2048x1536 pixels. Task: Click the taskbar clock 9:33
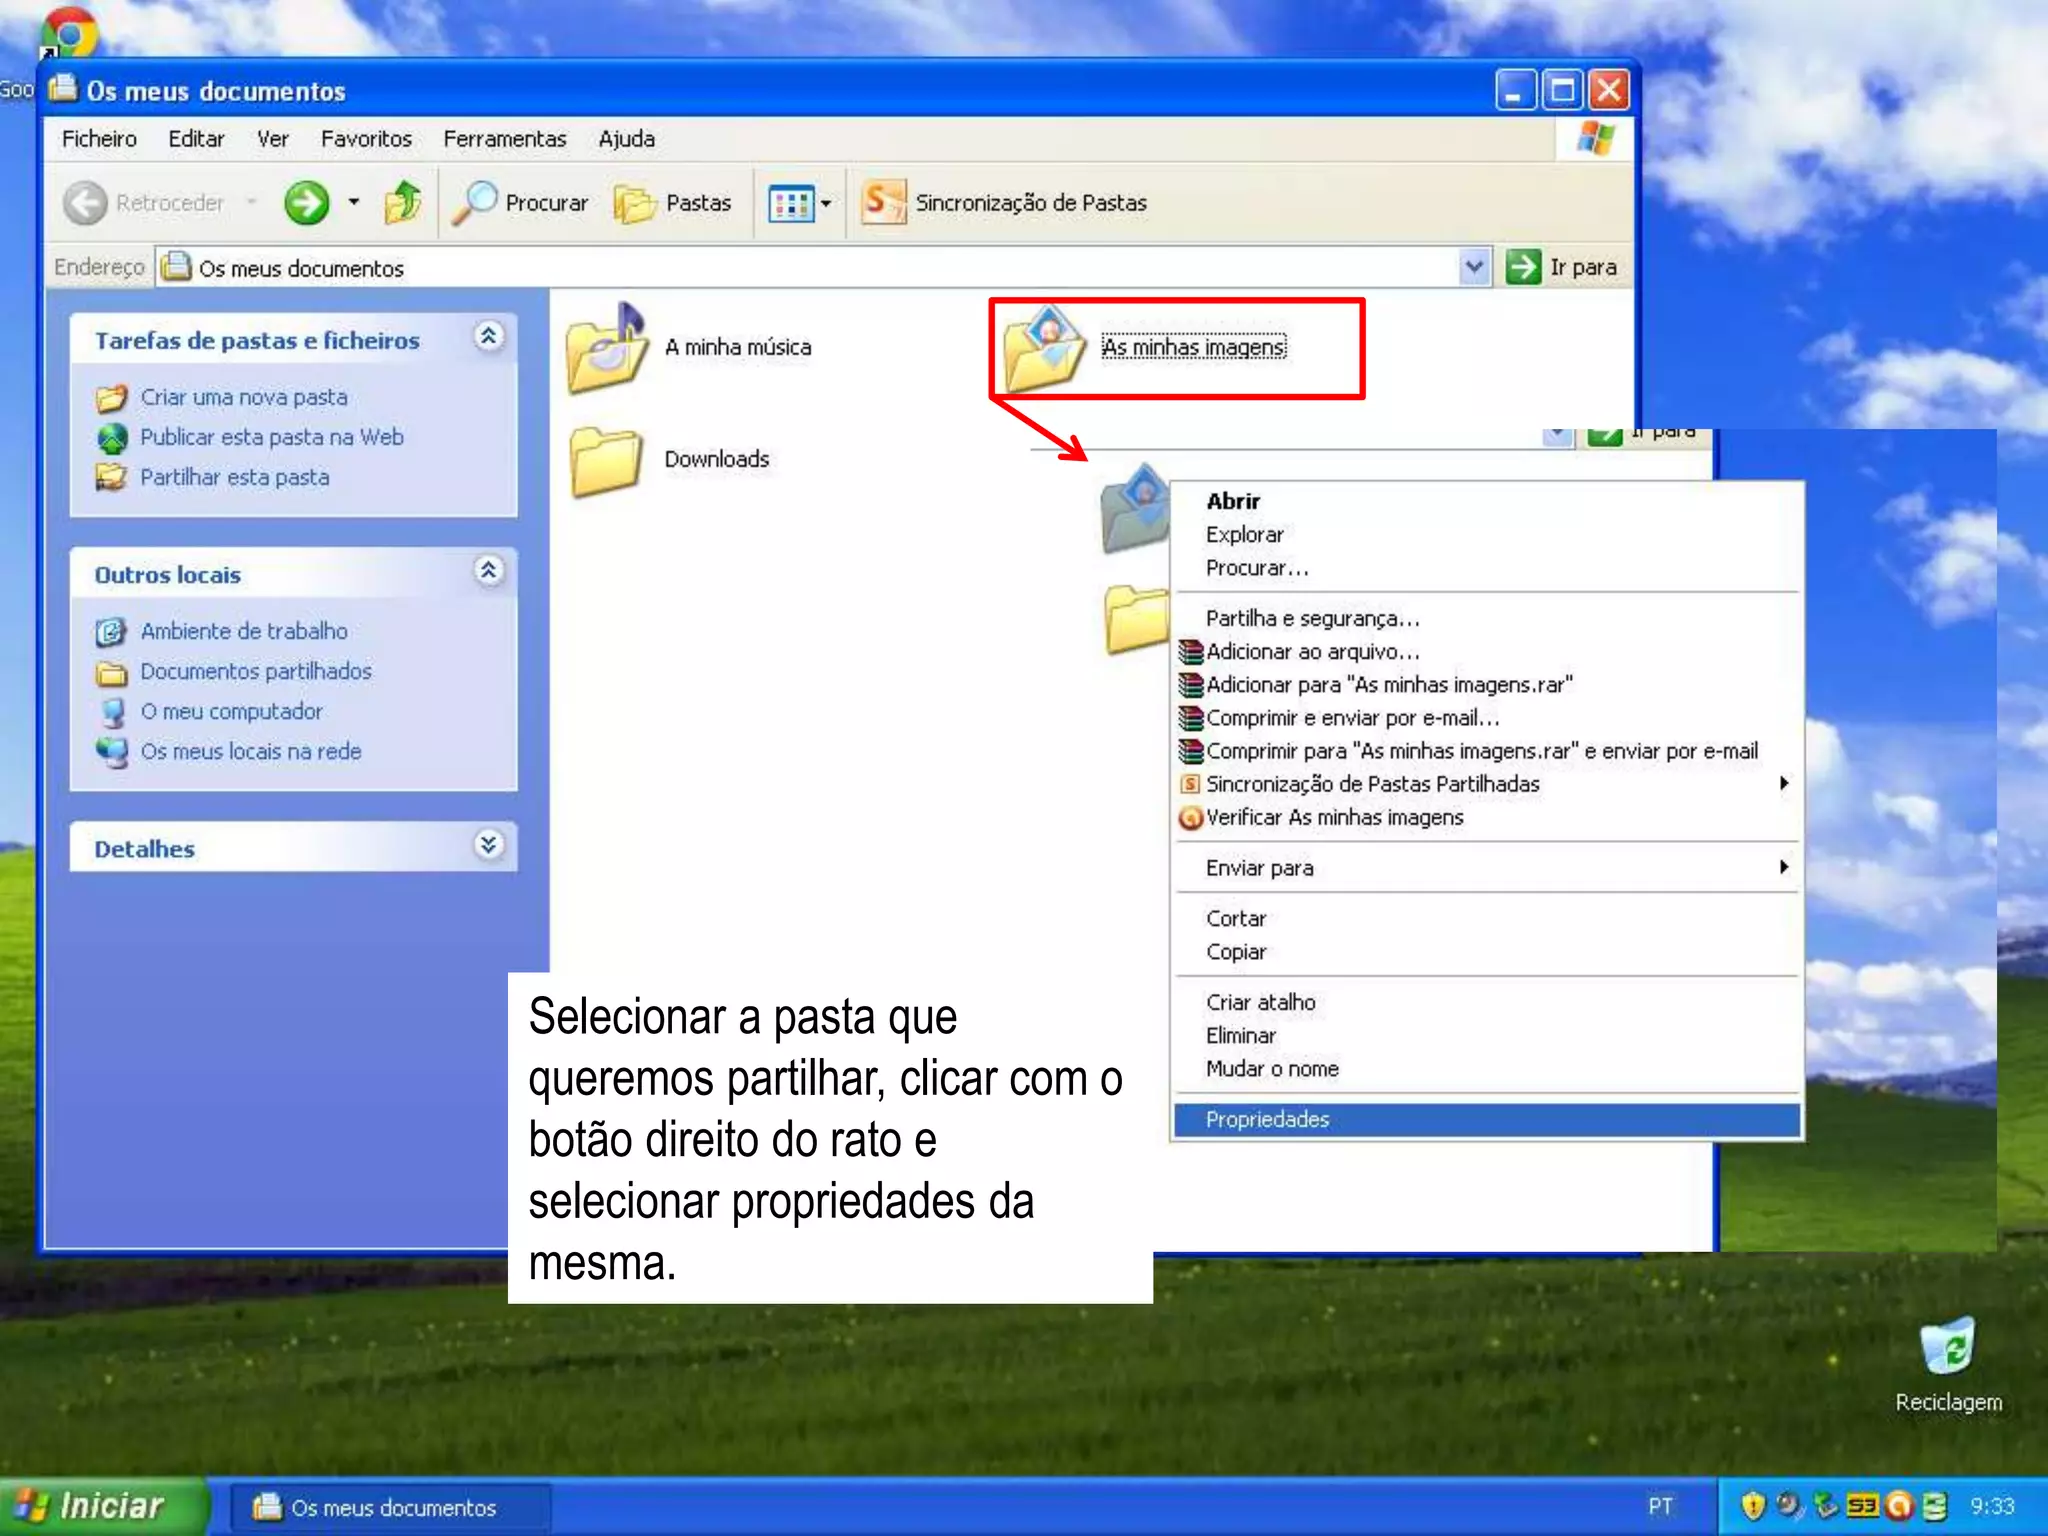[x=1992, y=1507]
